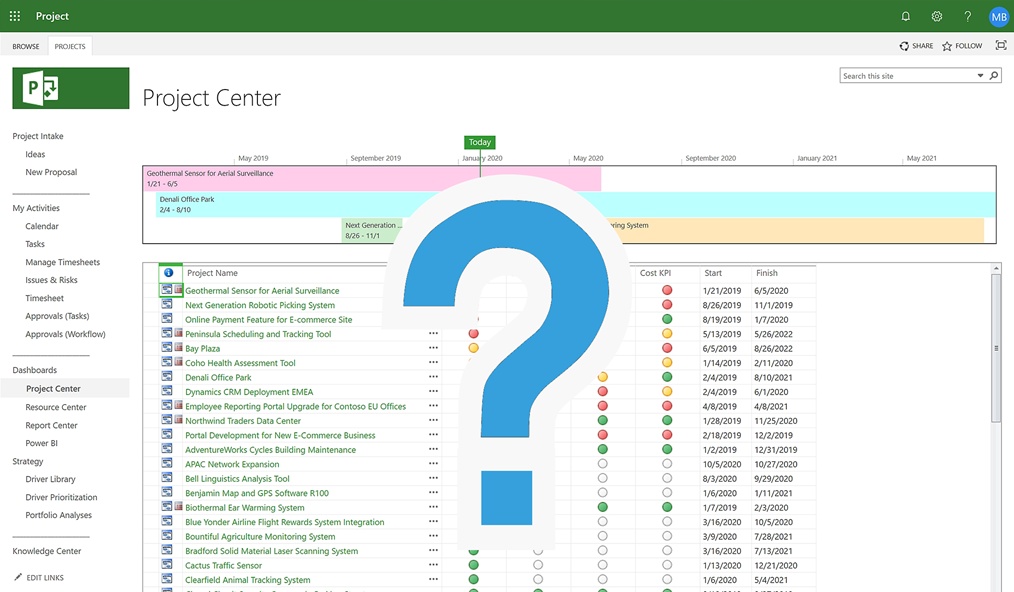
Task: Expand the search scope dropdown arrow
Action: point(980,76)
